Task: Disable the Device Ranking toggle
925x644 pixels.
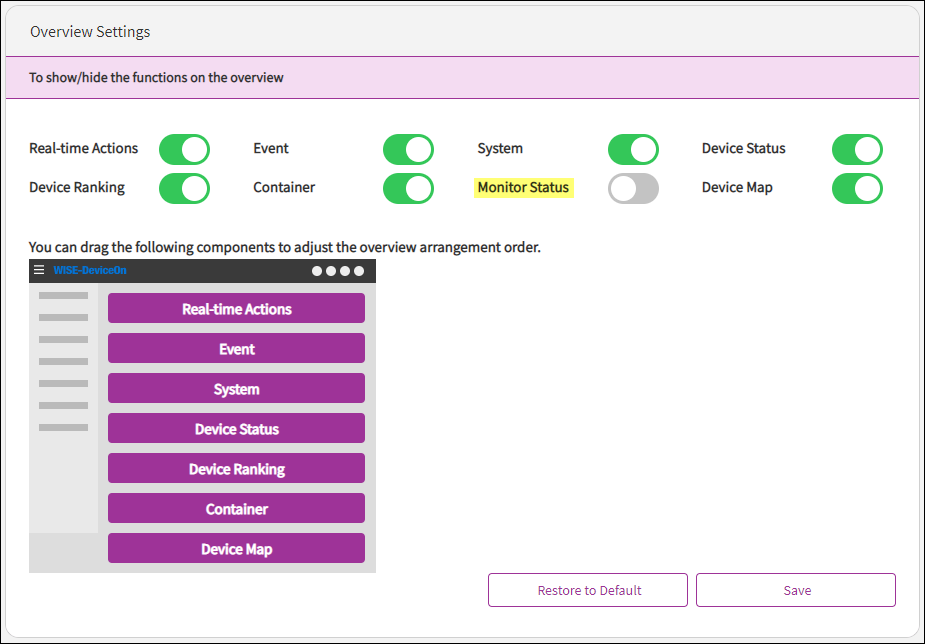Action: (x=184, y=188)
